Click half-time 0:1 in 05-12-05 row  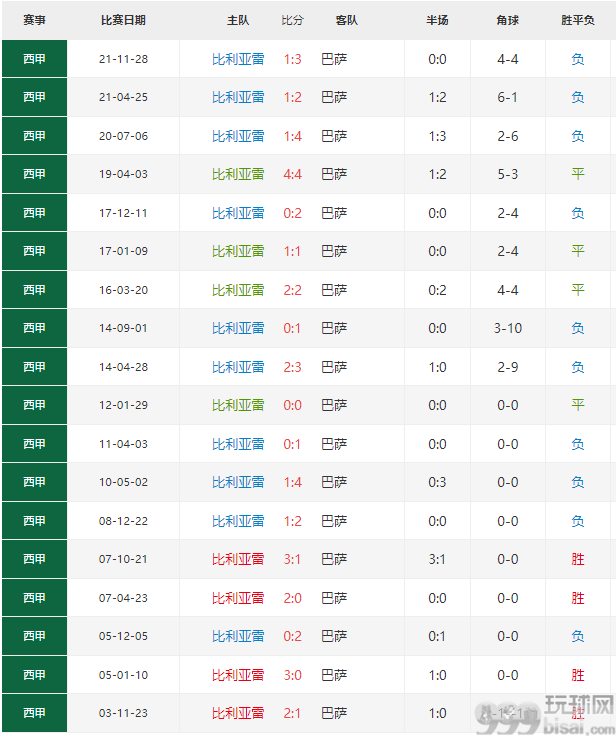(x=437, y=636)
